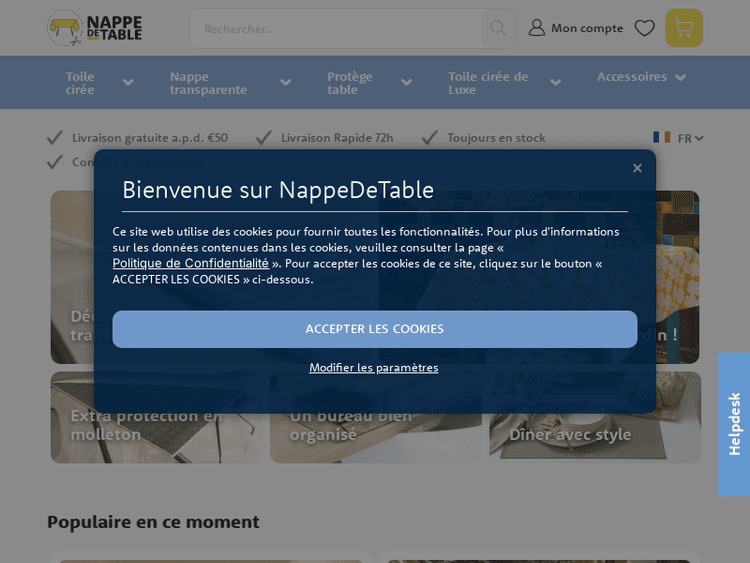Open the Toile cirée de Luxe menu
This screenshot has width=750, height=563.
[x=488, y=83]
